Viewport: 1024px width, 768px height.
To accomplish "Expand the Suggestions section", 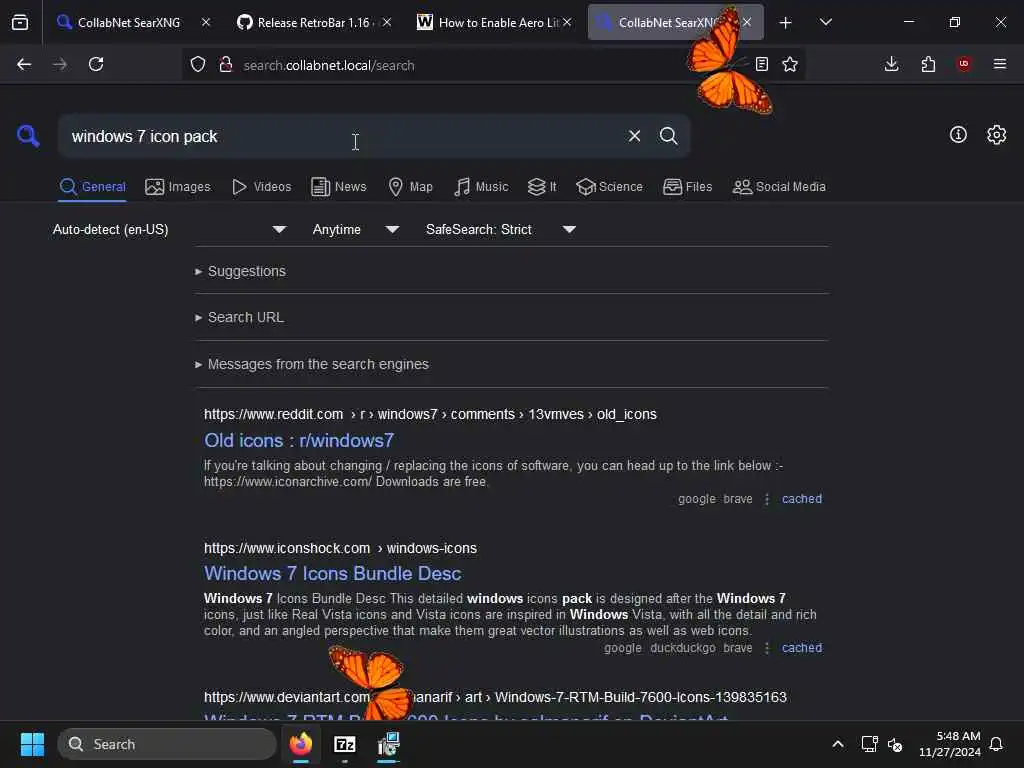I will click(240, 271).
